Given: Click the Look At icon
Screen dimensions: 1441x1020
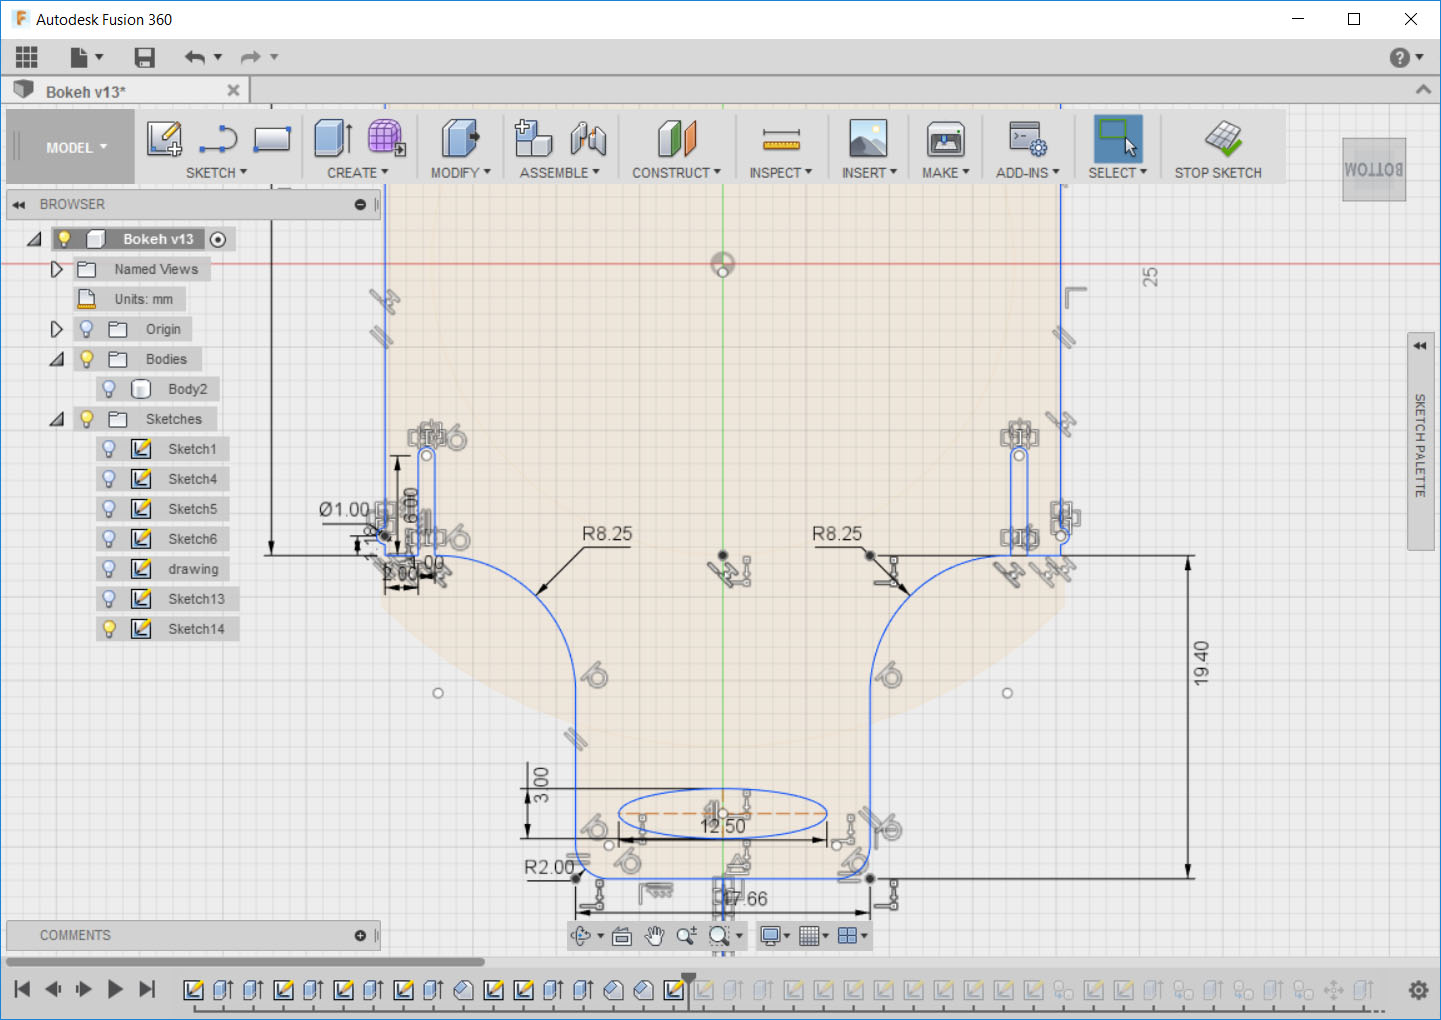Looking at the screenshot, I should pyautogui.click(x=622, y=936).
